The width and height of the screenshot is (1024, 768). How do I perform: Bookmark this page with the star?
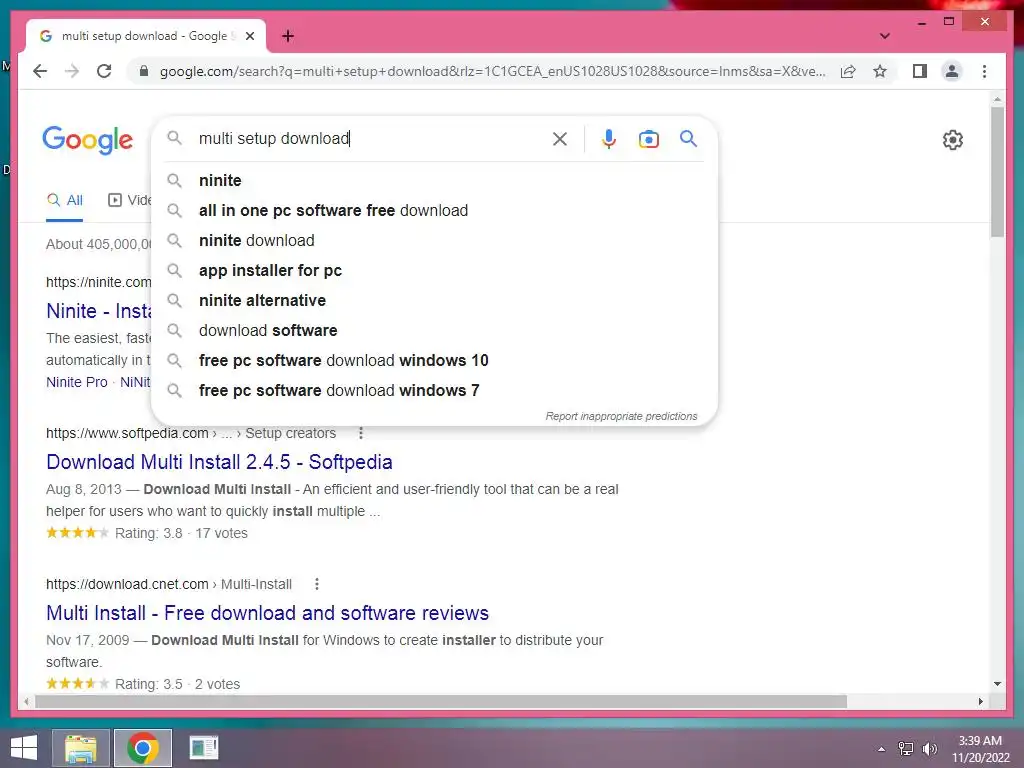(880, 71)
